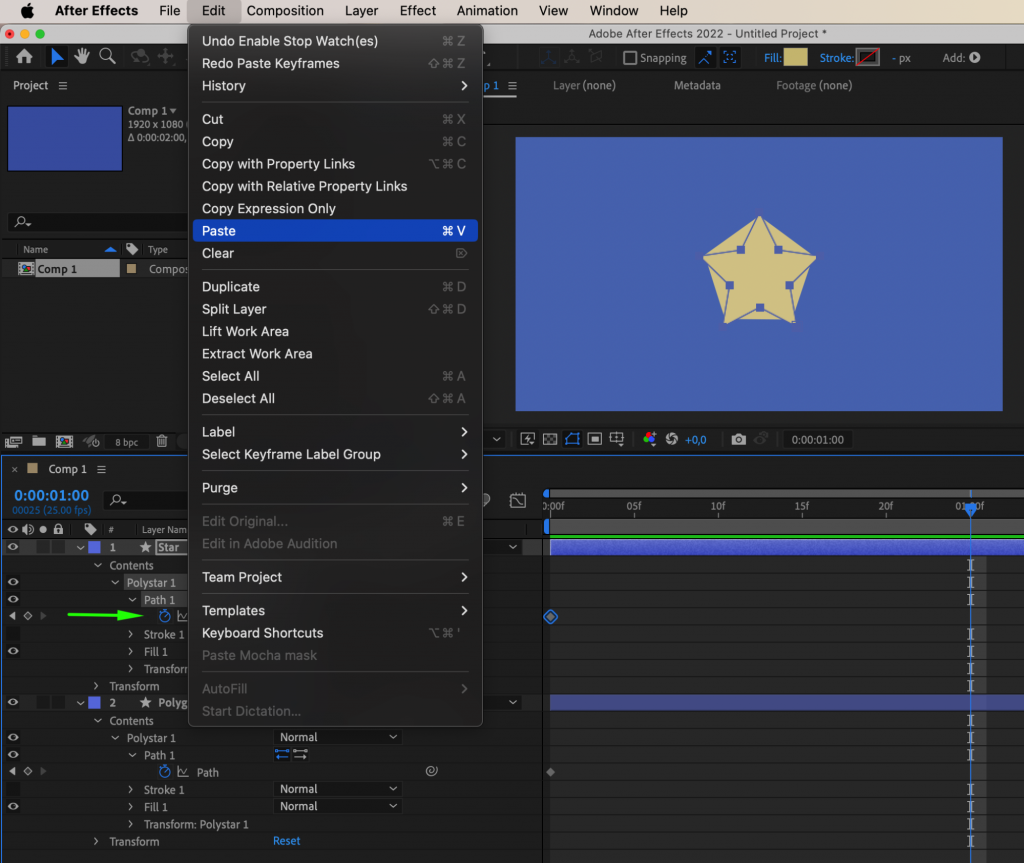
Task: Change the Normal blend mode dropdown
Action: 337,736
